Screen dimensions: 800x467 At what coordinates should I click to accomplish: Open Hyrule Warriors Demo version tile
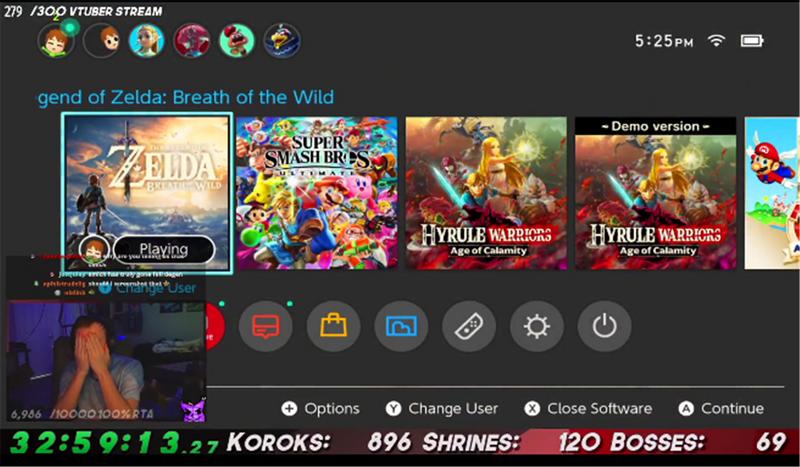pyautogui.click(x=656, y=193)
